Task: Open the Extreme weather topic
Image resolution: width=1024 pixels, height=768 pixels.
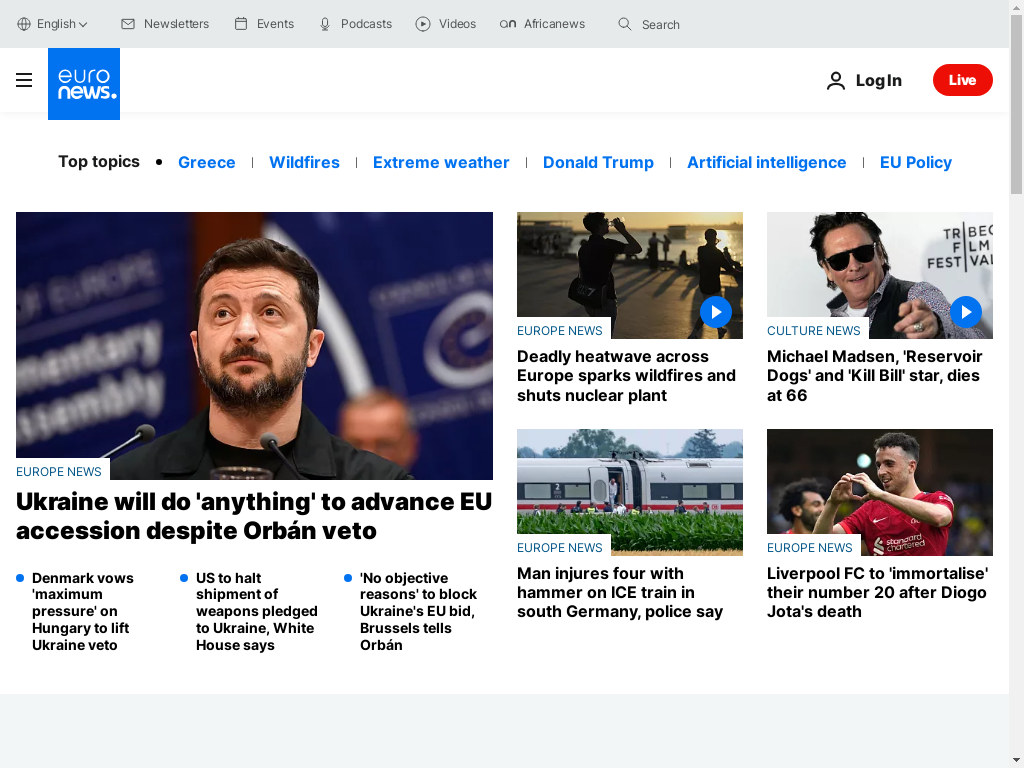Action: [441, 163]
